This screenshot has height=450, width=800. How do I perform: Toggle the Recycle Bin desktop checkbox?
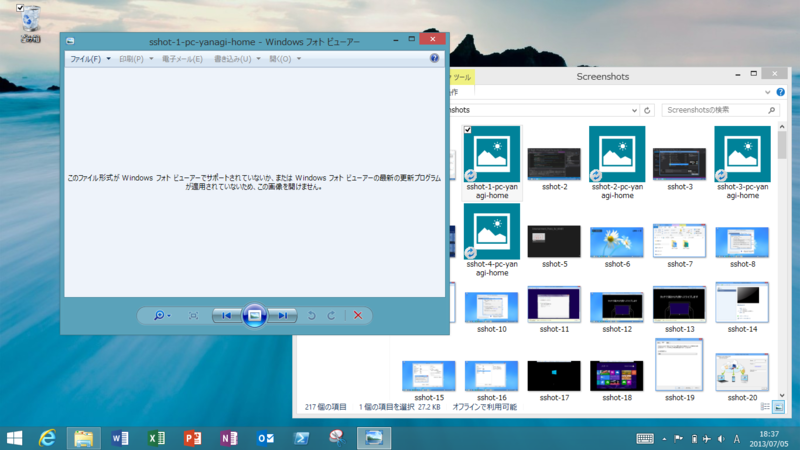[x=20, y=8]
